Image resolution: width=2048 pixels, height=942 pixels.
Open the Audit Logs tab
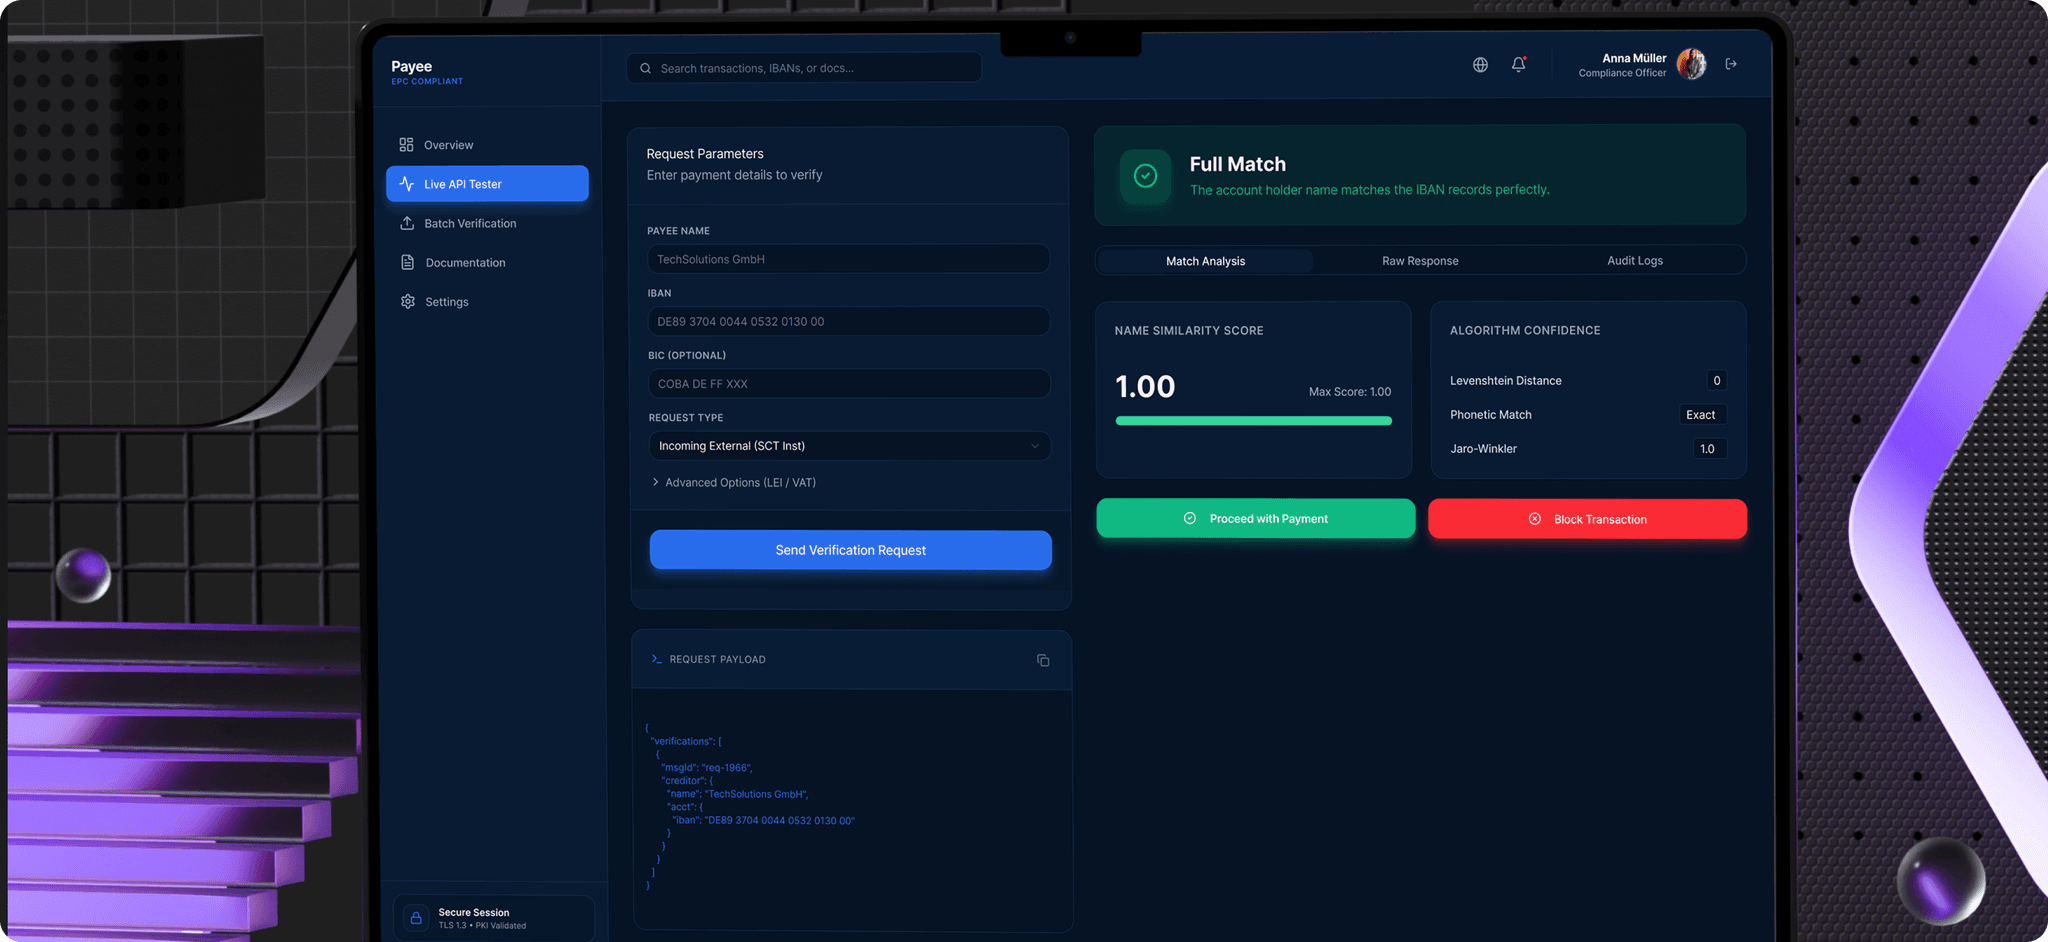tap(1634, 260)
